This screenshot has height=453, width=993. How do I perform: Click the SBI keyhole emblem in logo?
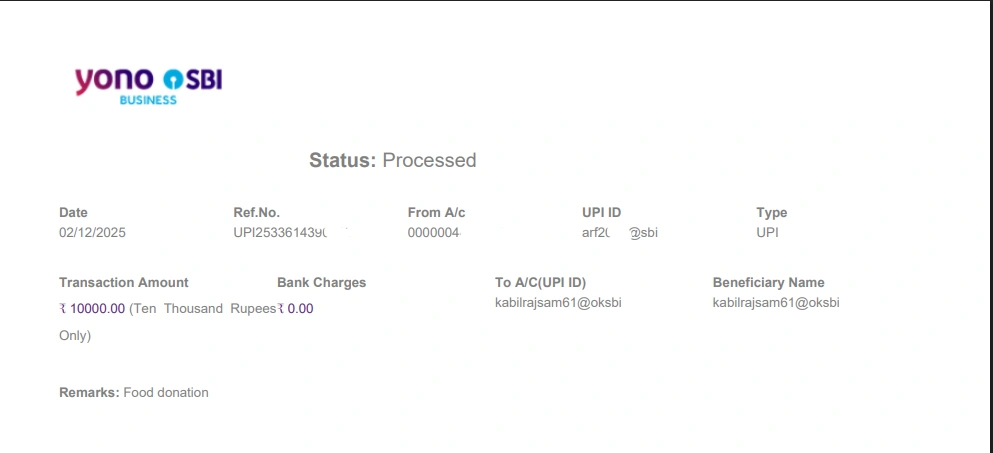coord(173,79)
